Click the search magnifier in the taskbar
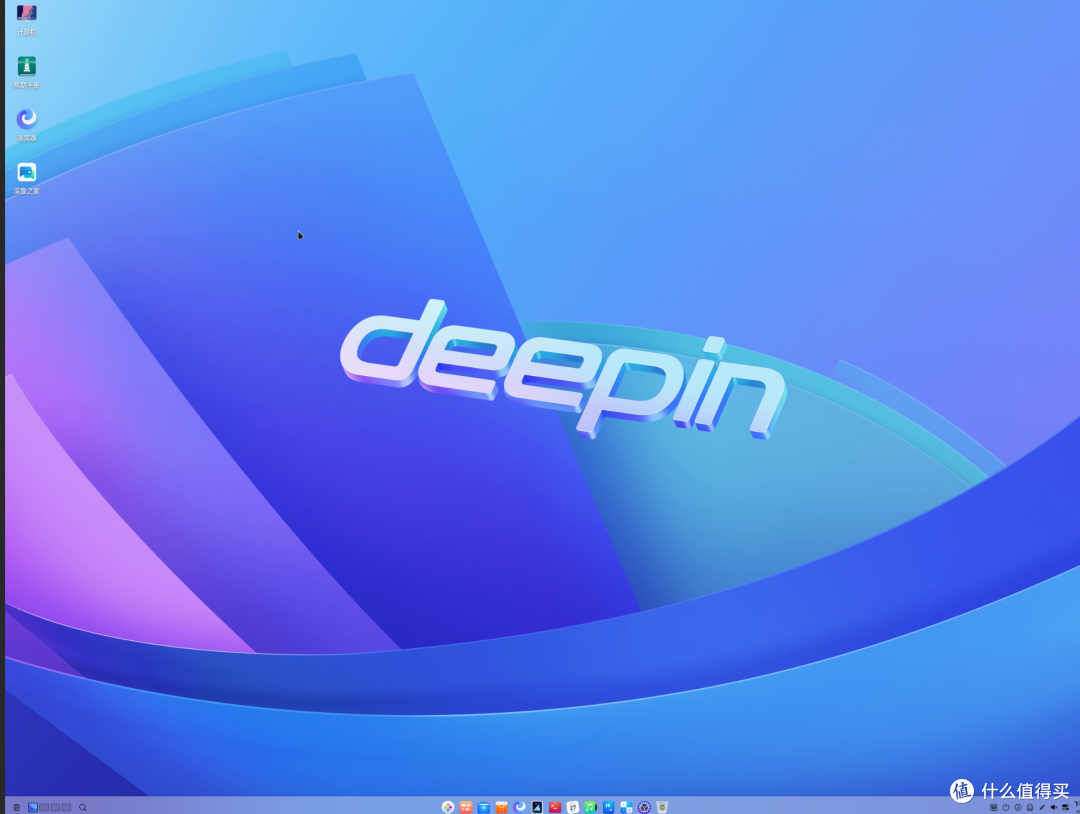This screenshot has height=814, width=1080. (83, 807)
